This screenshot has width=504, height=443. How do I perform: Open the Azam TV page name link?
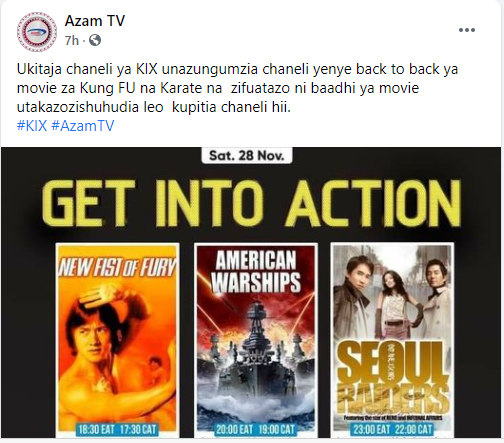click(x=95, y=21)
